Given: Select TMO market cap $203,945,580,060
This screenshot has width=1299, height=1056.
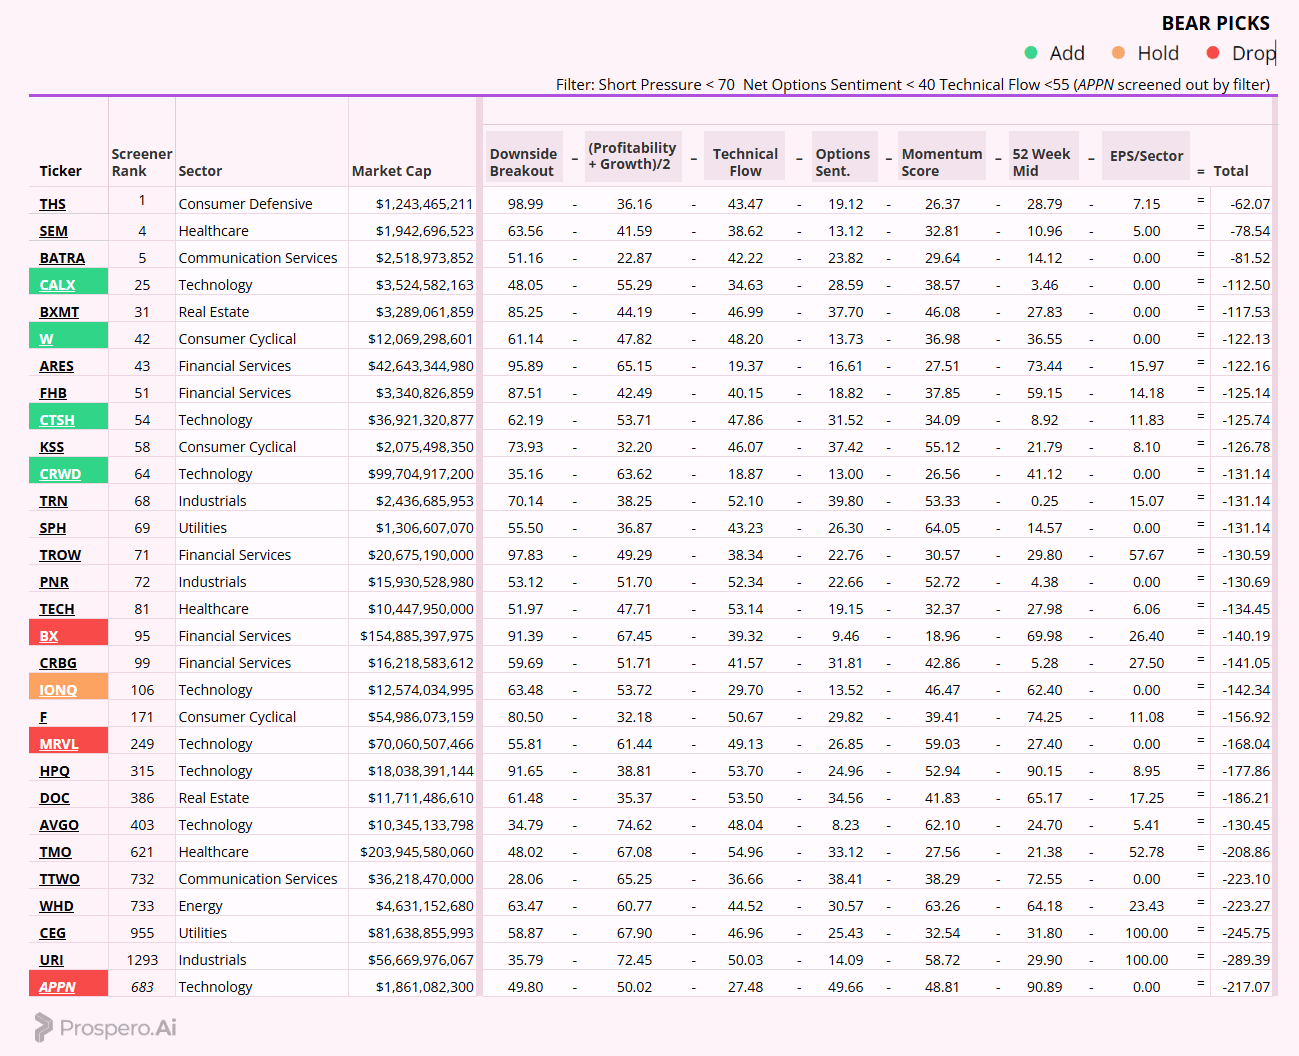Looking at the screenshot, I should (x=417, y=852).
